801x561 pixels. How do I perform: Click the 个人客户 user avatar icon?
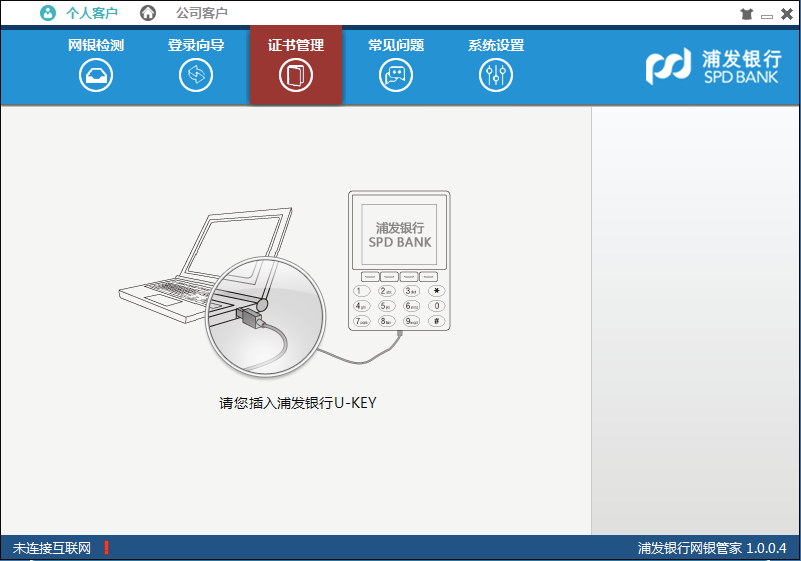(48, 13)
